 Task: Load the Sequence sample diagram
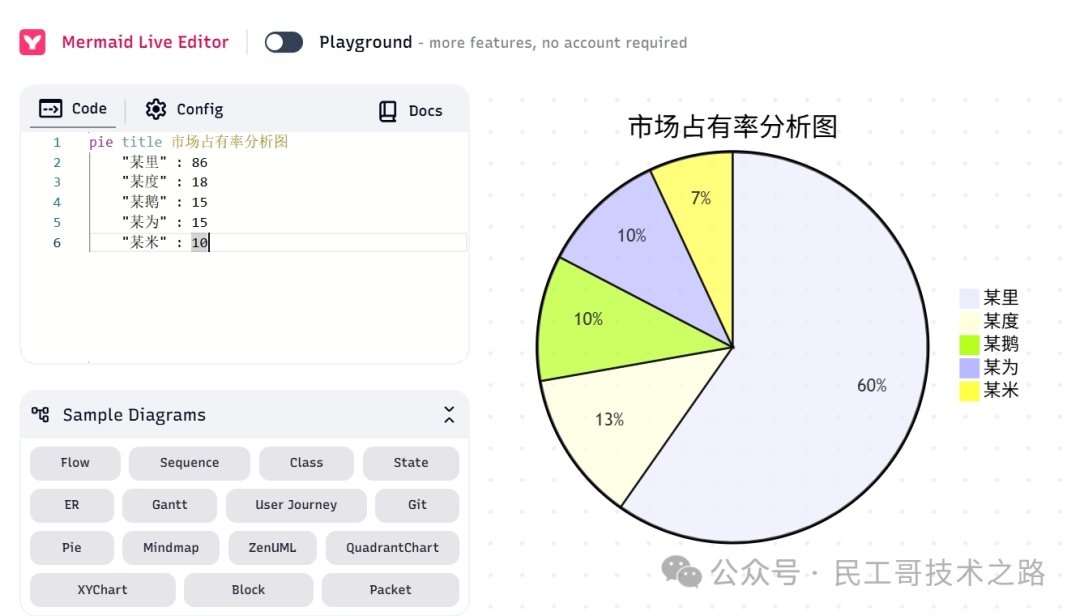pos(189,463)
